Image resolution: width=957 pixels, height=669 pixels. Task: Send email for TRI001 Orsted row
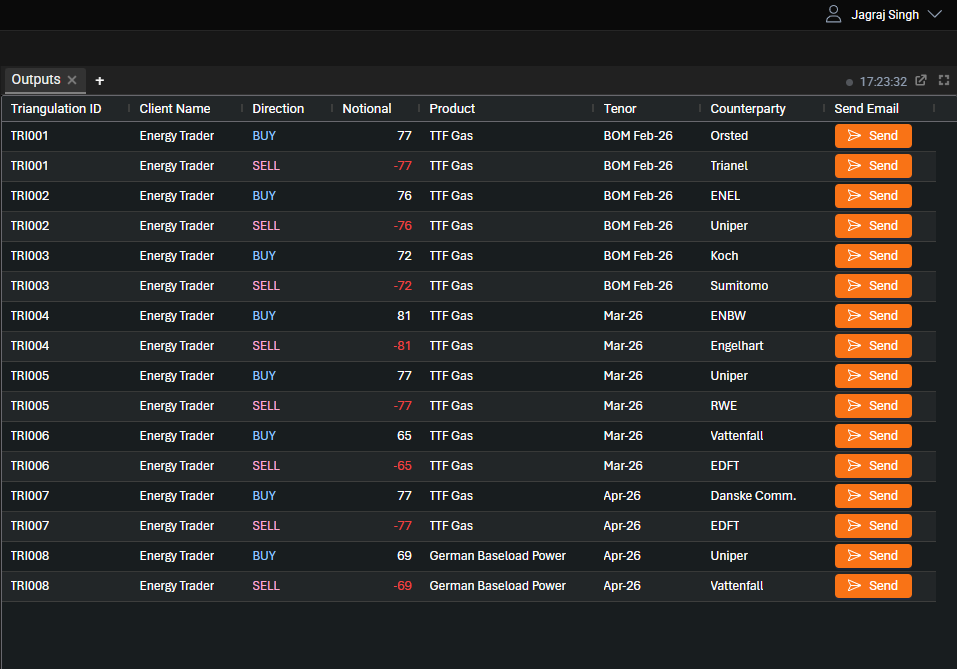(x=872, y=136)
